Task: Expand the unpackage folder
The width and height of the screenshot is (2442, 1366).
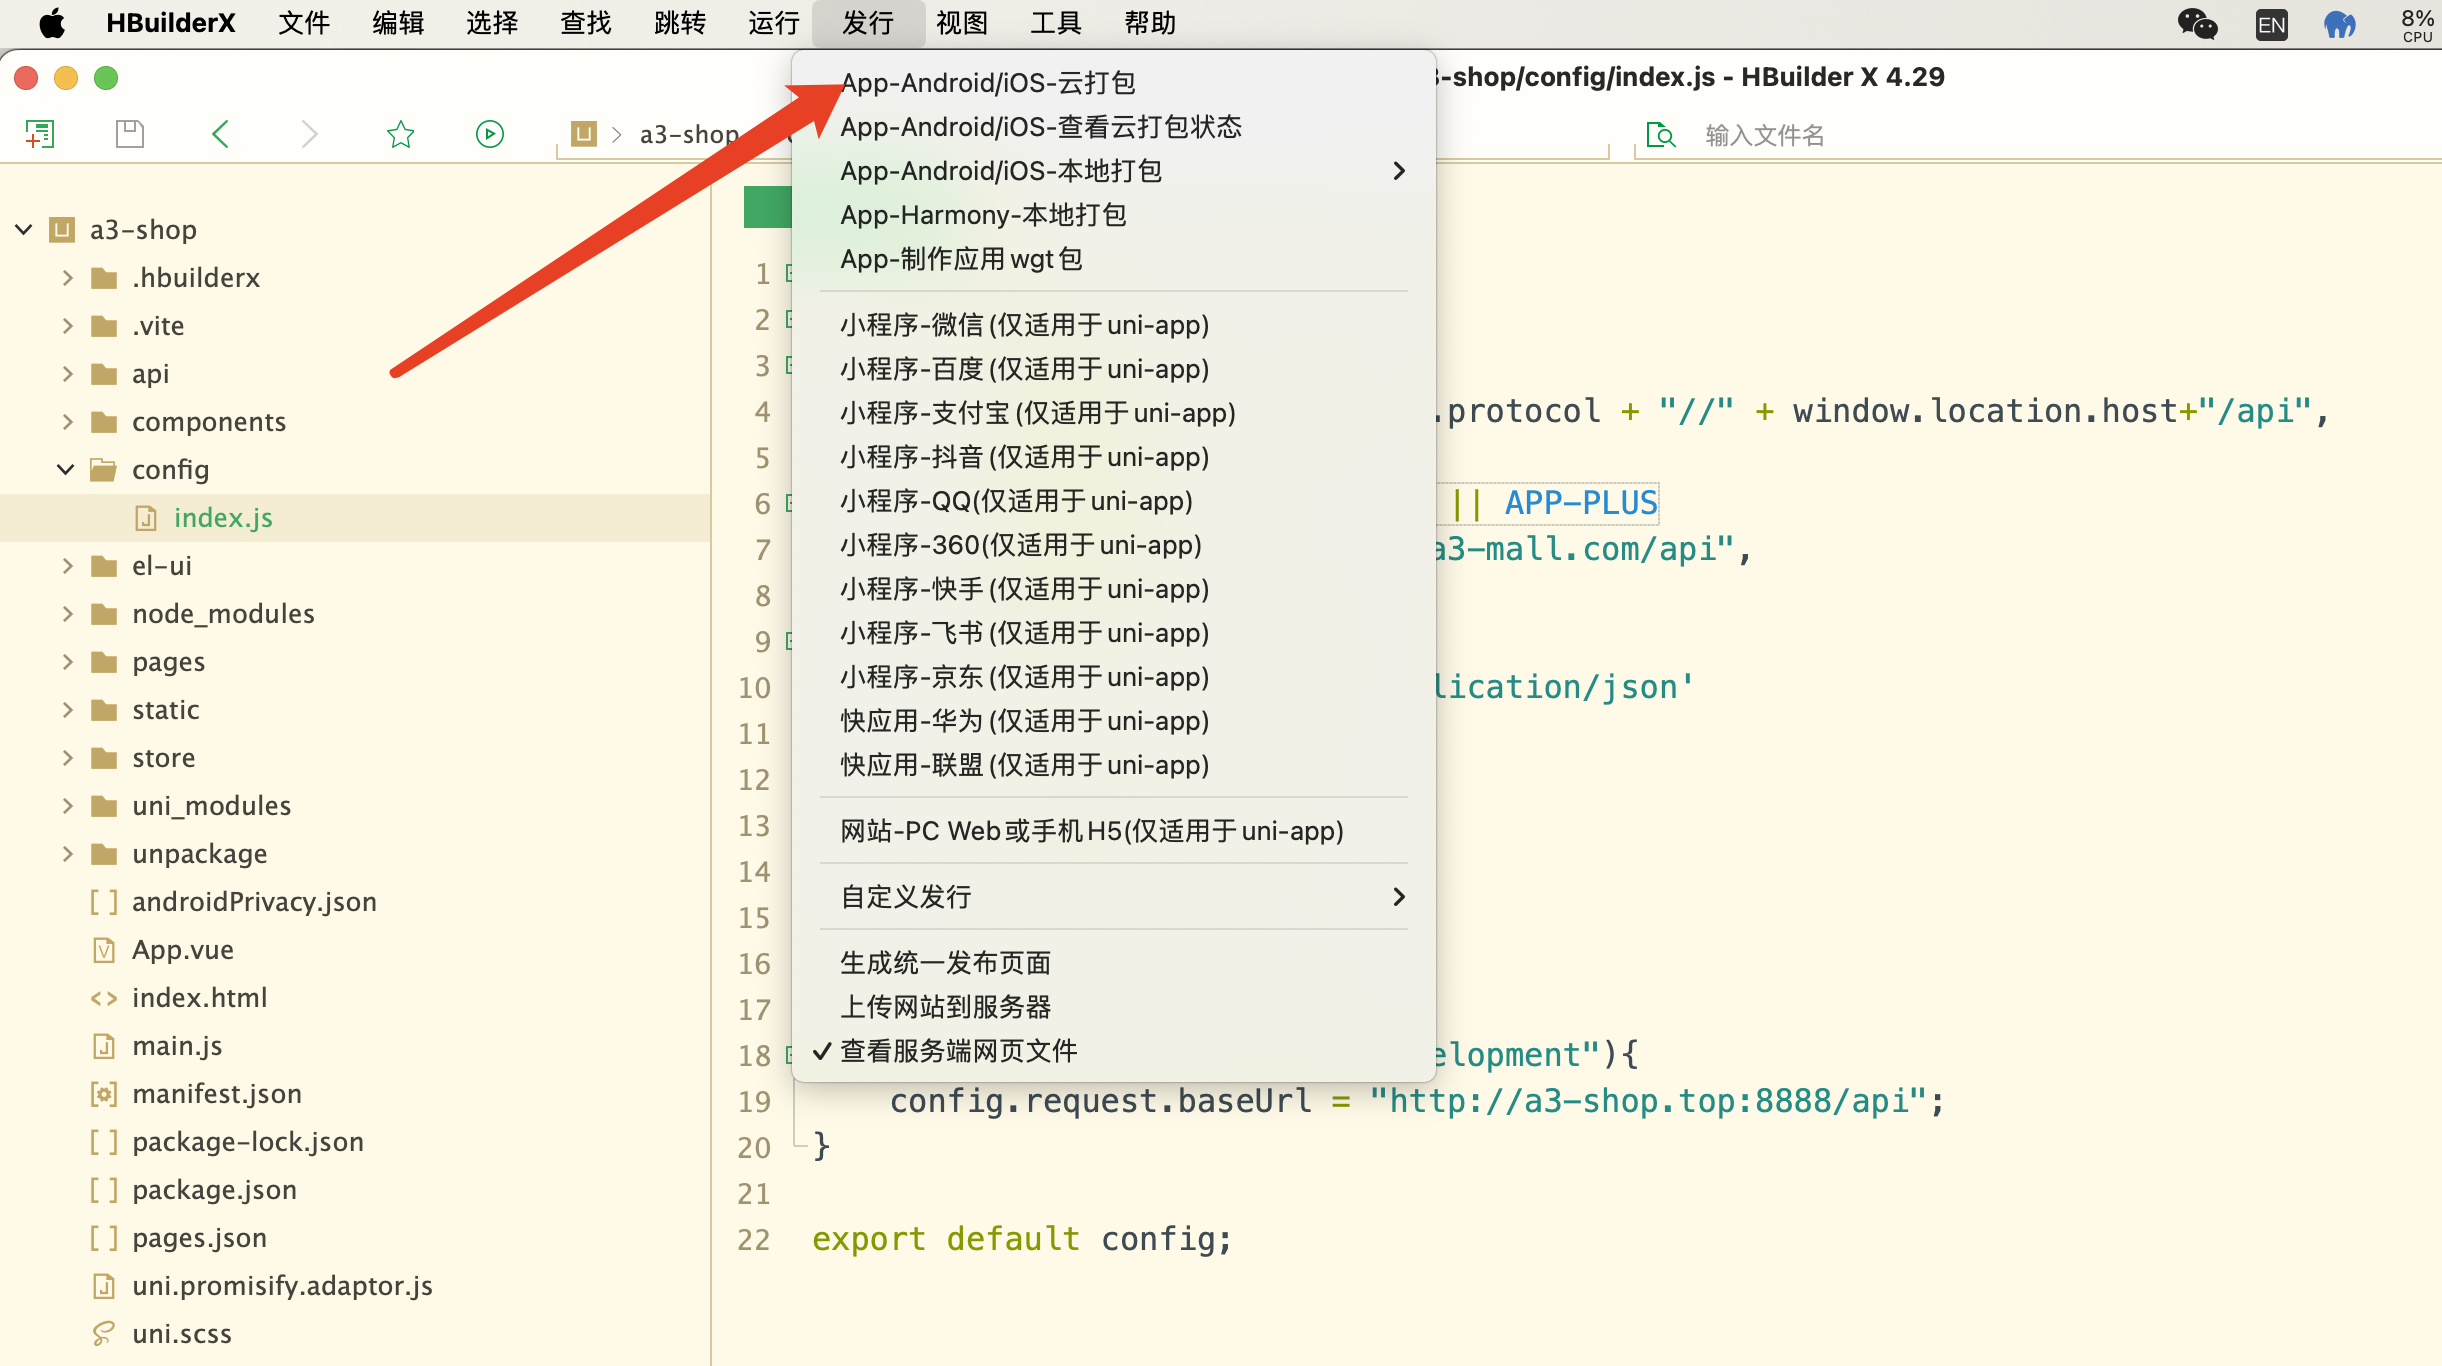Action: point(67,853)
